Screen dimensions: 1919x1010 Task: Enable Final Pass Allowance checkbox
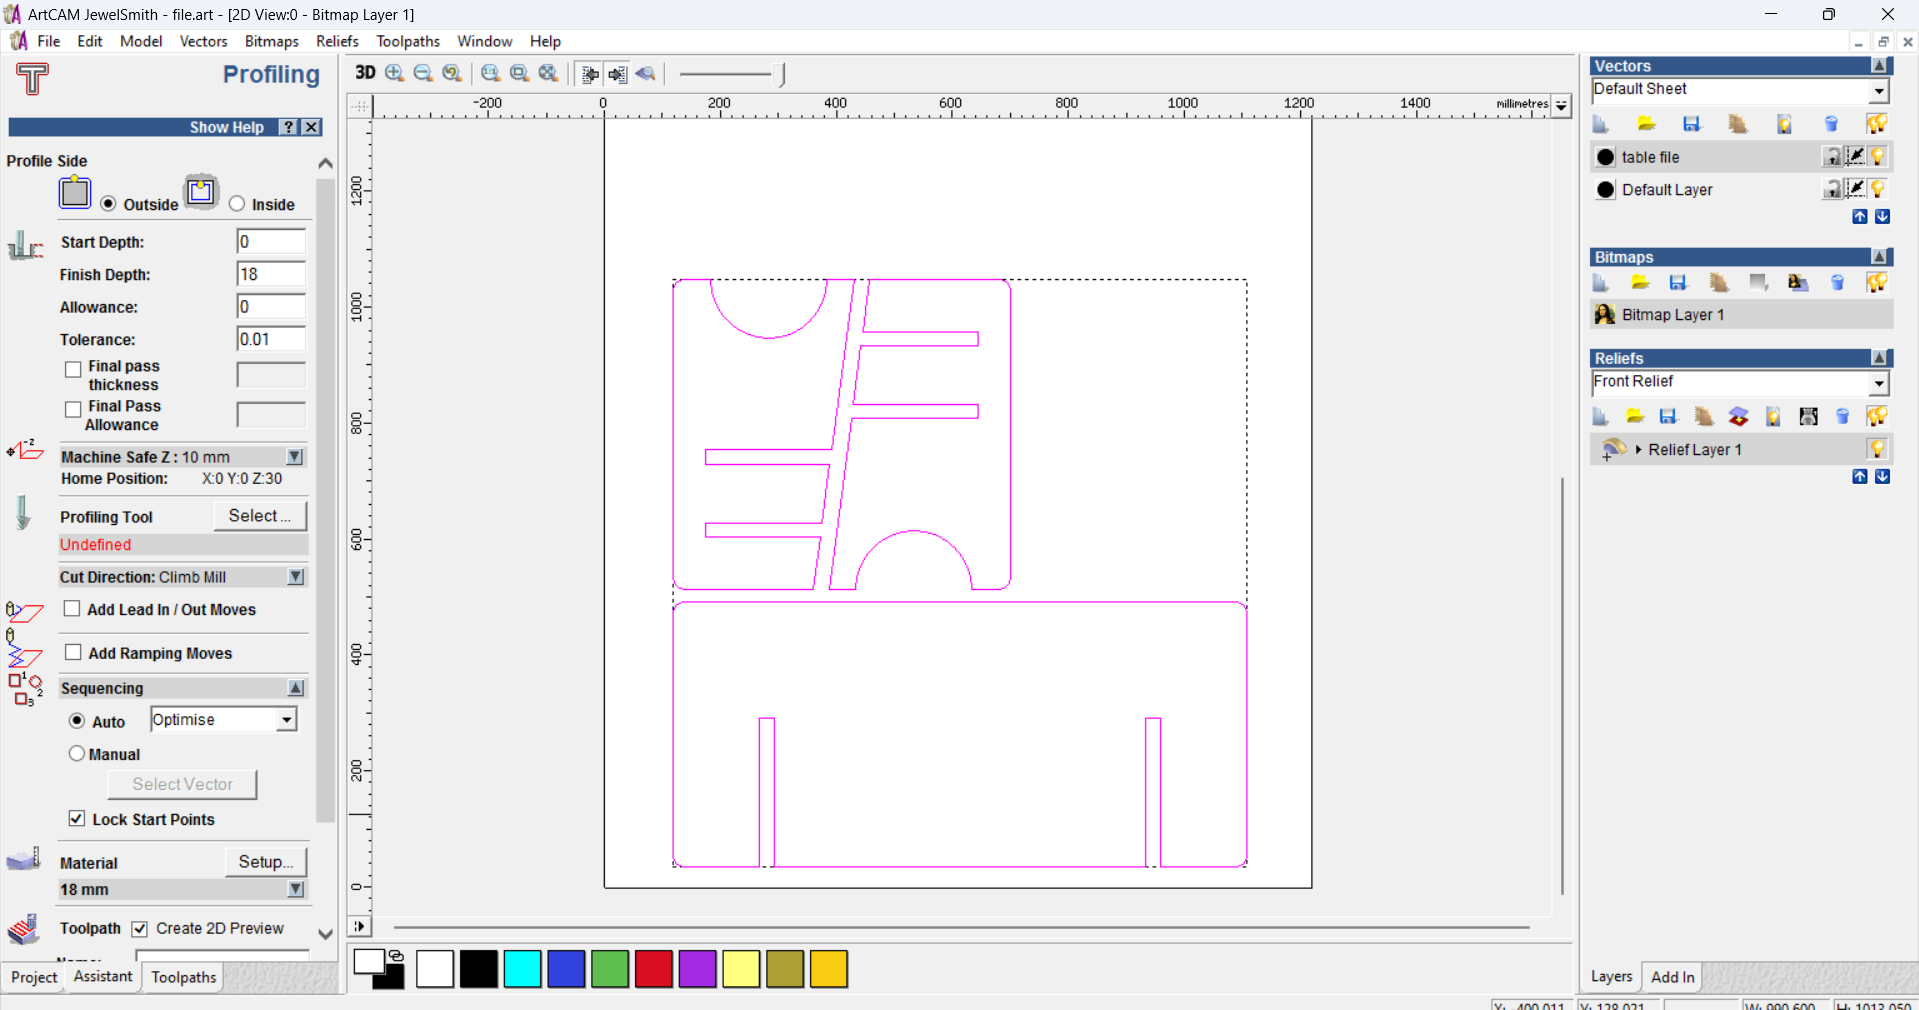(73, 410)
